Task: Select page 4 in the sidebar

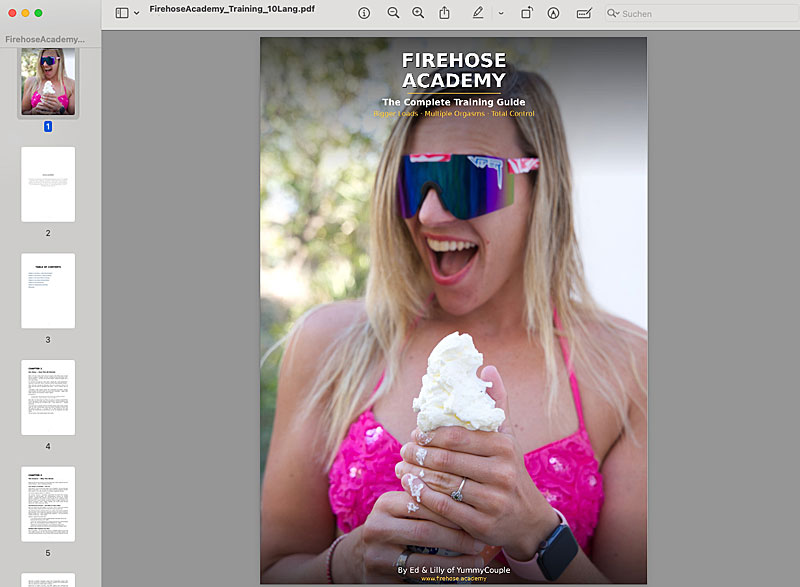Action: (47, 395)
